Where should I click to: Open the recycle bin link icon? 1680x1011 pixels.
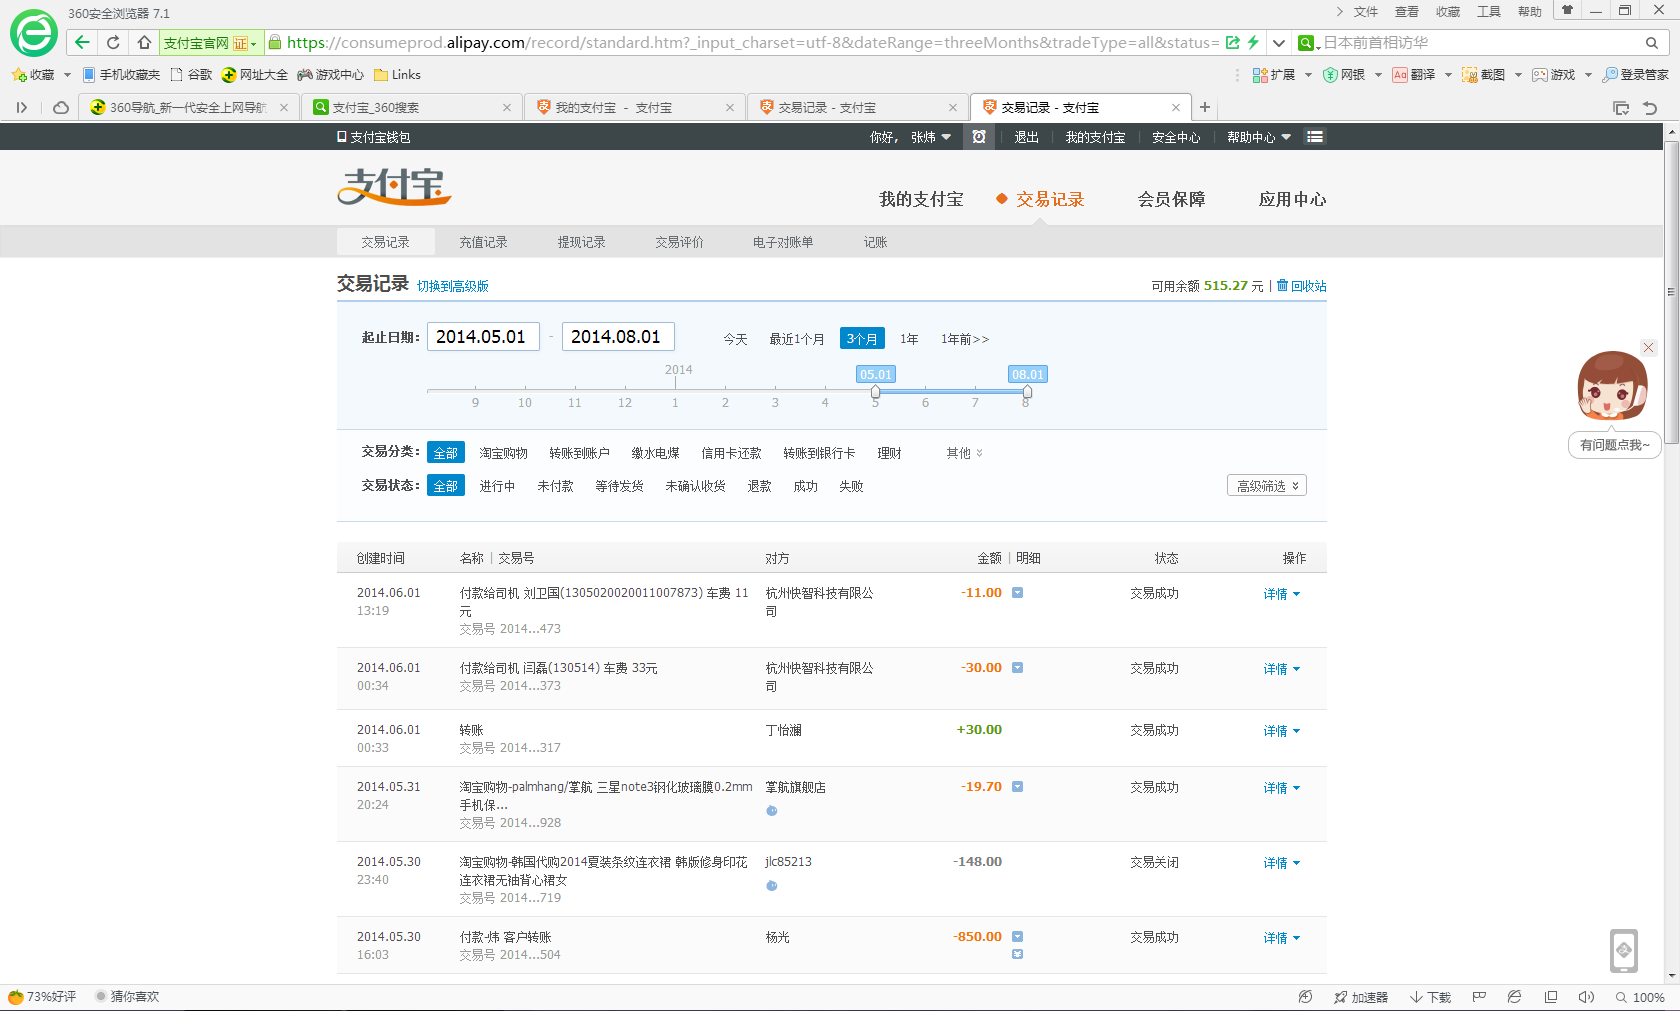coord(1282,285)
